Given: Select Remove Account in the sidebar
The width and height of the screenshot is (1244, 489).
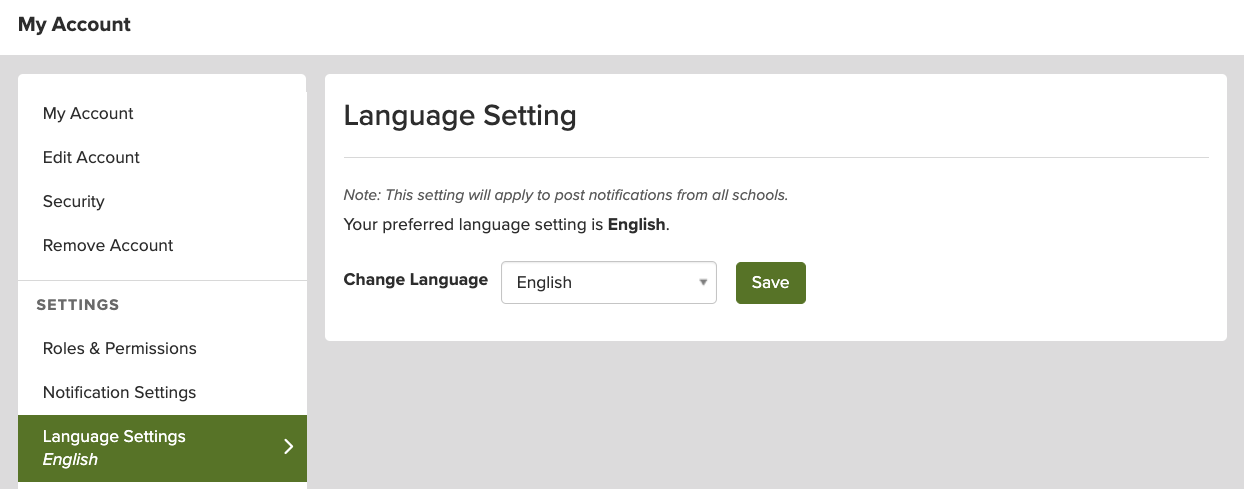Looking at the screenshot, I should point(108,245).
